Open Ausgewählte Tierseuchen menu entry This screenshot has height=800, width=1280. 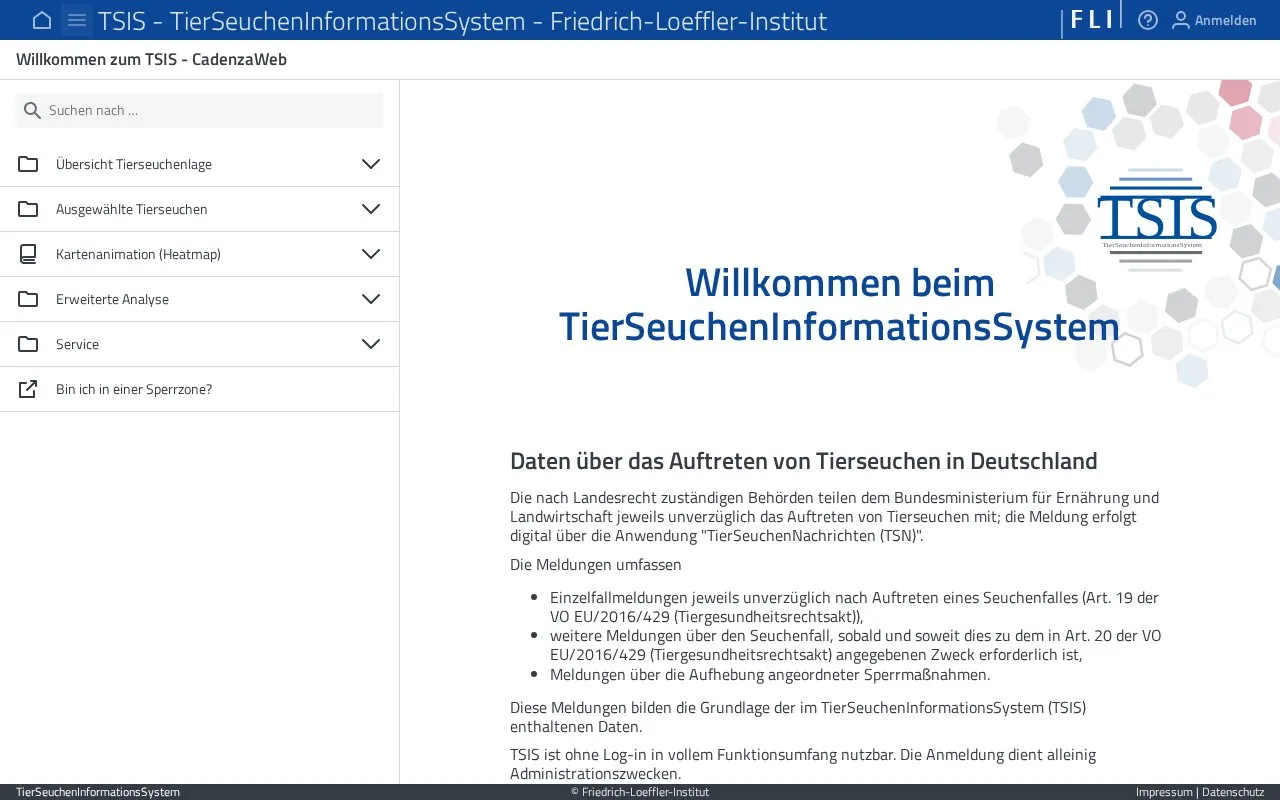(x=200, y=209)
